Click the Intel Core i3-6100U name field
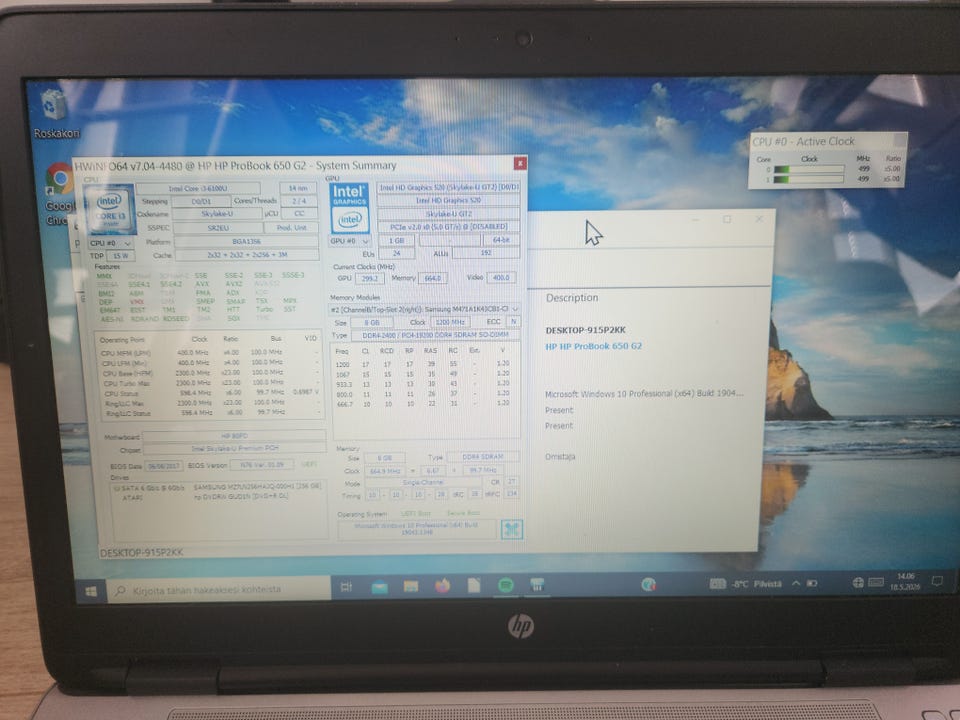 [x=198, y=189]
